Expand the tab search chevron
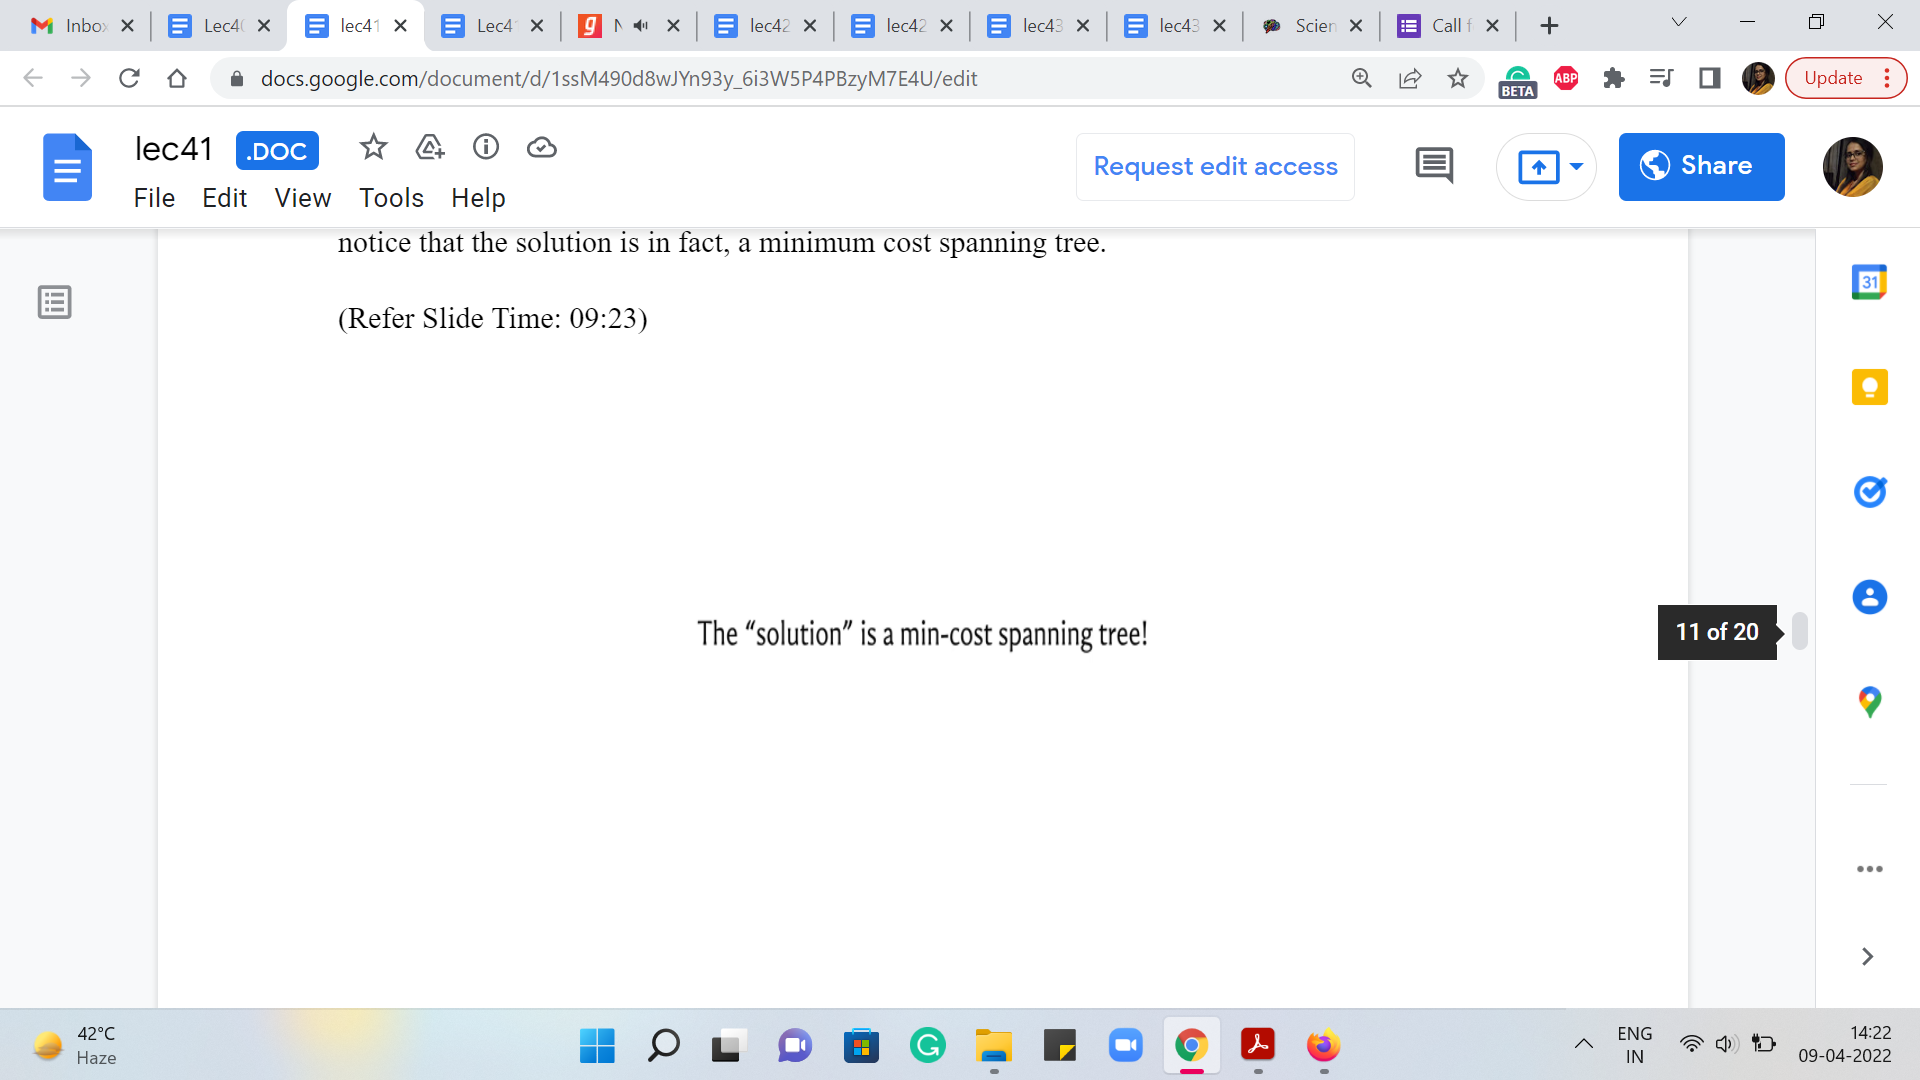 pos(1679,23)
